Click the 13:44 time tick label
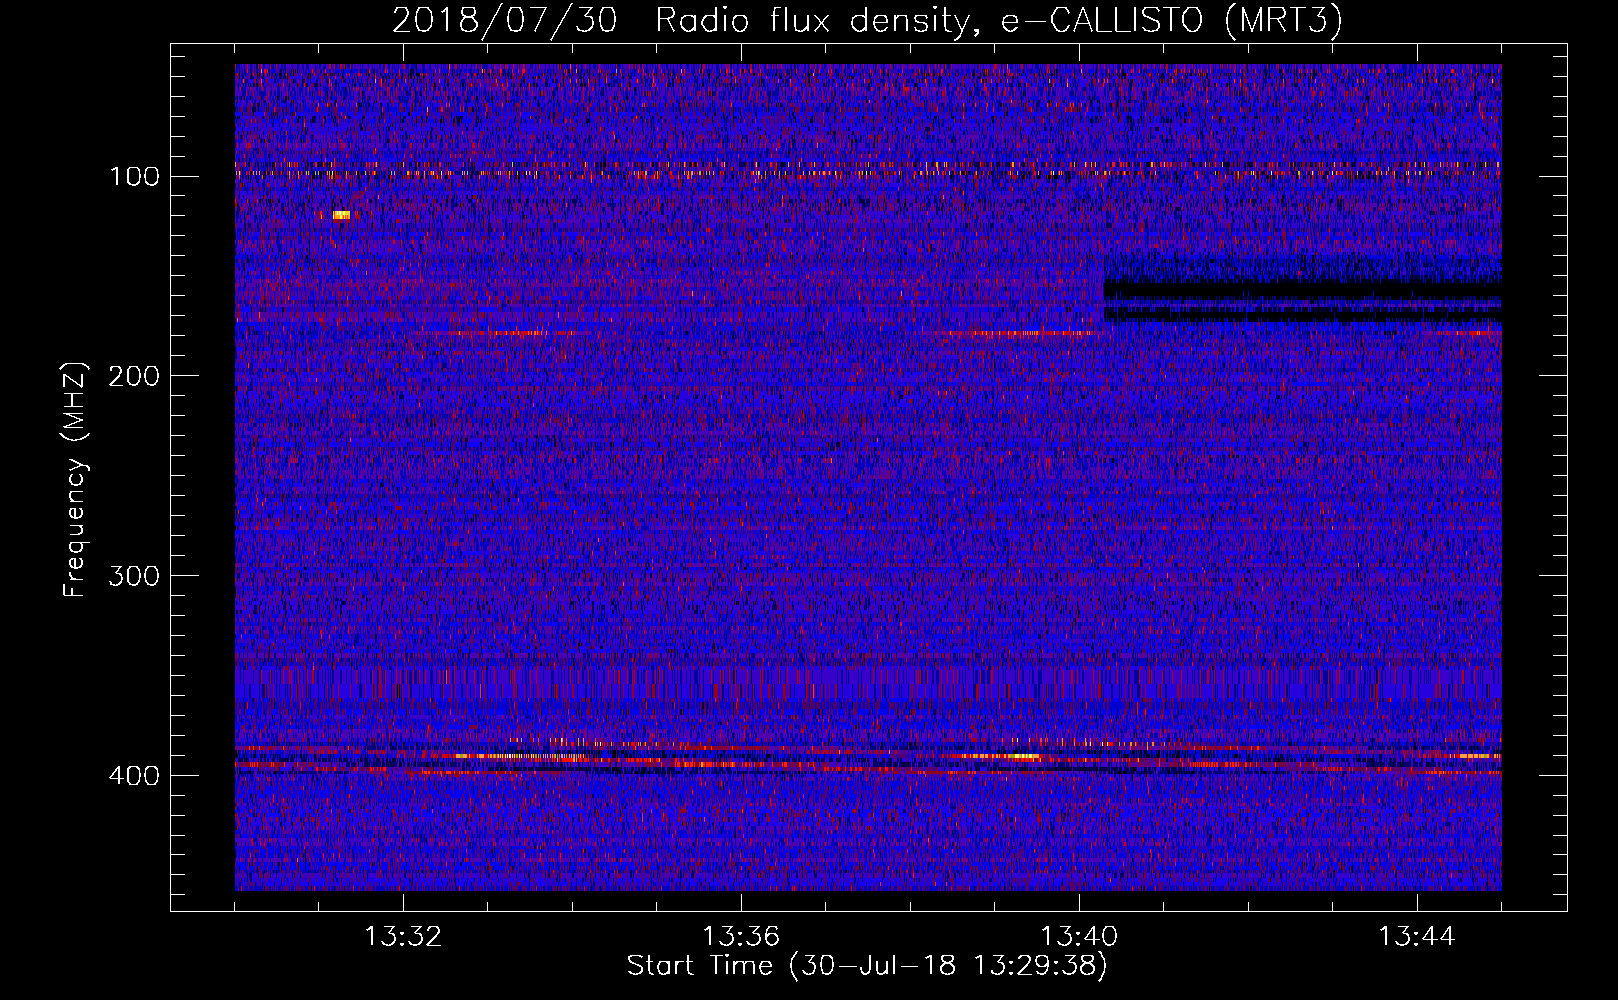The height and width of the screenshot is (1000, 1618). (x=1417, y=937)
